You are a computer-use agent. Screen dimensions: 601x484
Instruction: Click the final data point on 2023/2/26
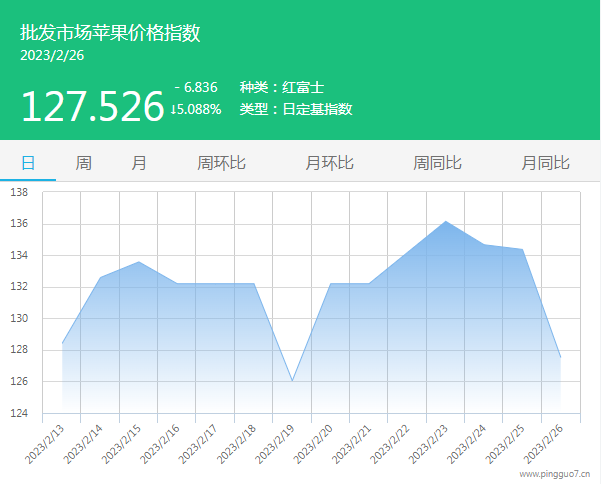[560, 357]
